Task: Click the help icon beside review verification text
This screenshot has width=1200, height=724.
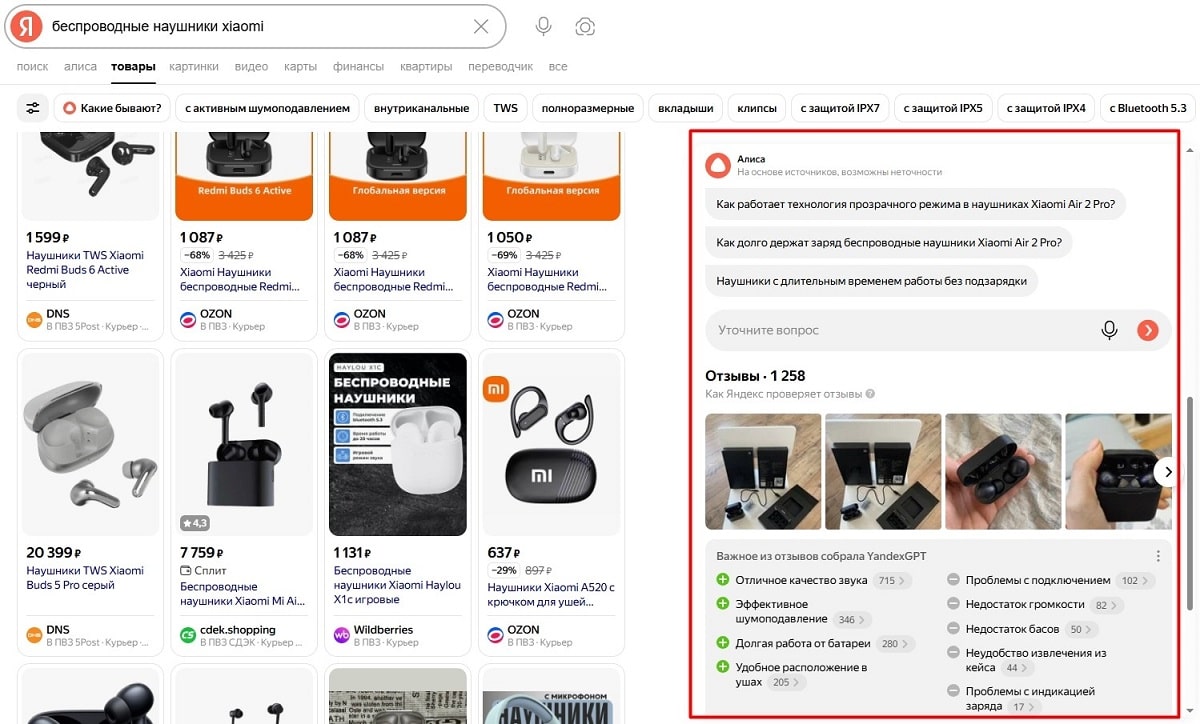Action: 870,394
